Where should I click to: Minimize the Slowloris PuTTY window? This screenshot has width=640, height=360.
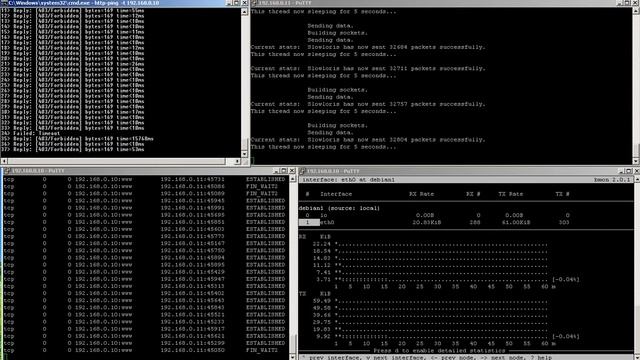coord(620,3)
